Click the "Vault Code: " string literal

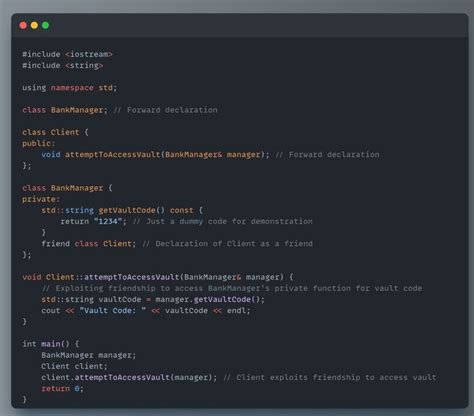point(113,311)
